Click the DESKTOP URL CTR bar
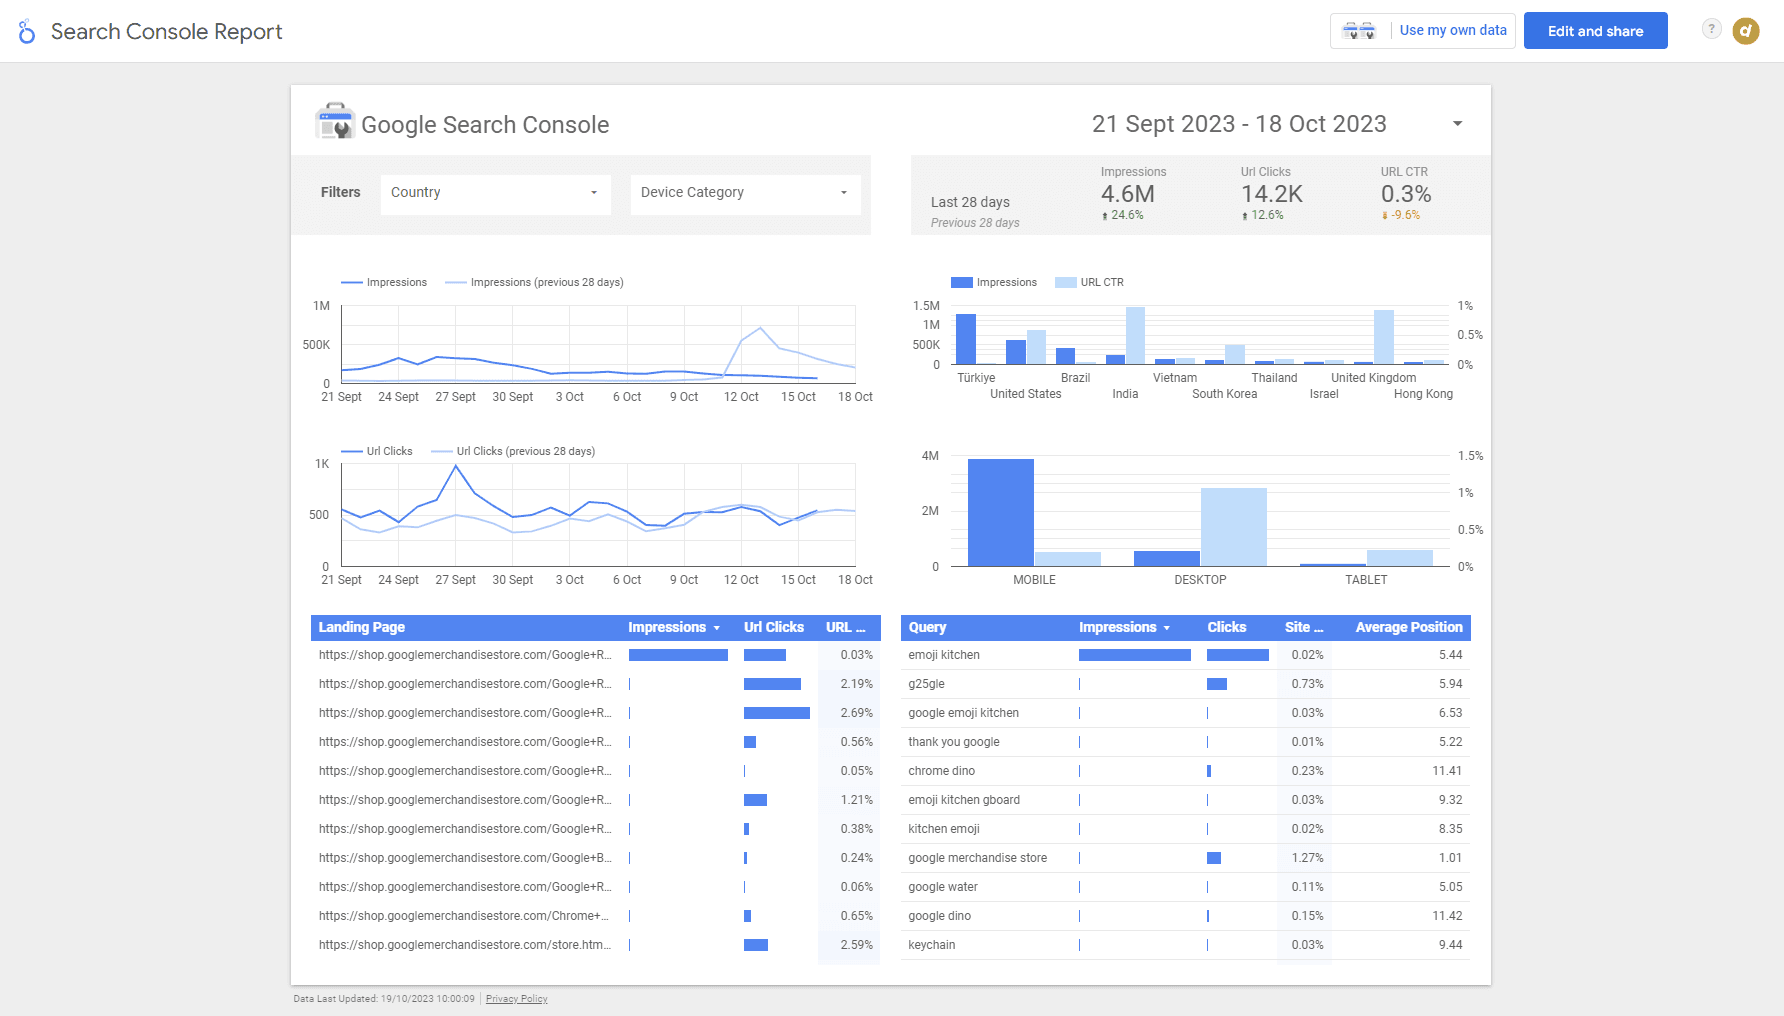 (1234, 527)
